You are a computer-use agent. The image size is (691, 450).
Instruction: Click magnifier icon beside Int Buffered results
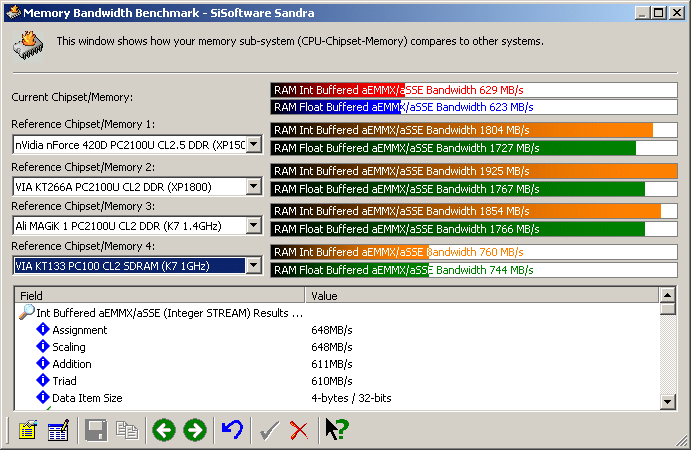coord(26,312)
